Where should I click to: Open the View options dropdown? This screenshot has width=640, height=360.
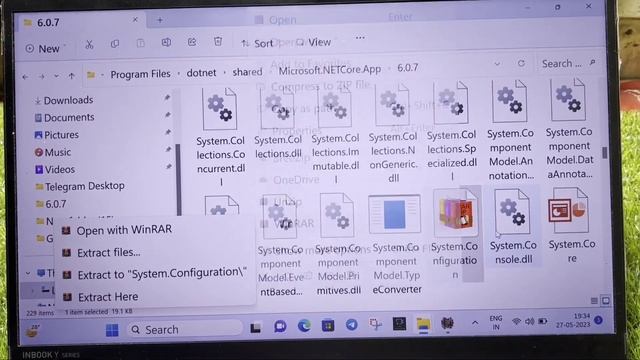313,42
